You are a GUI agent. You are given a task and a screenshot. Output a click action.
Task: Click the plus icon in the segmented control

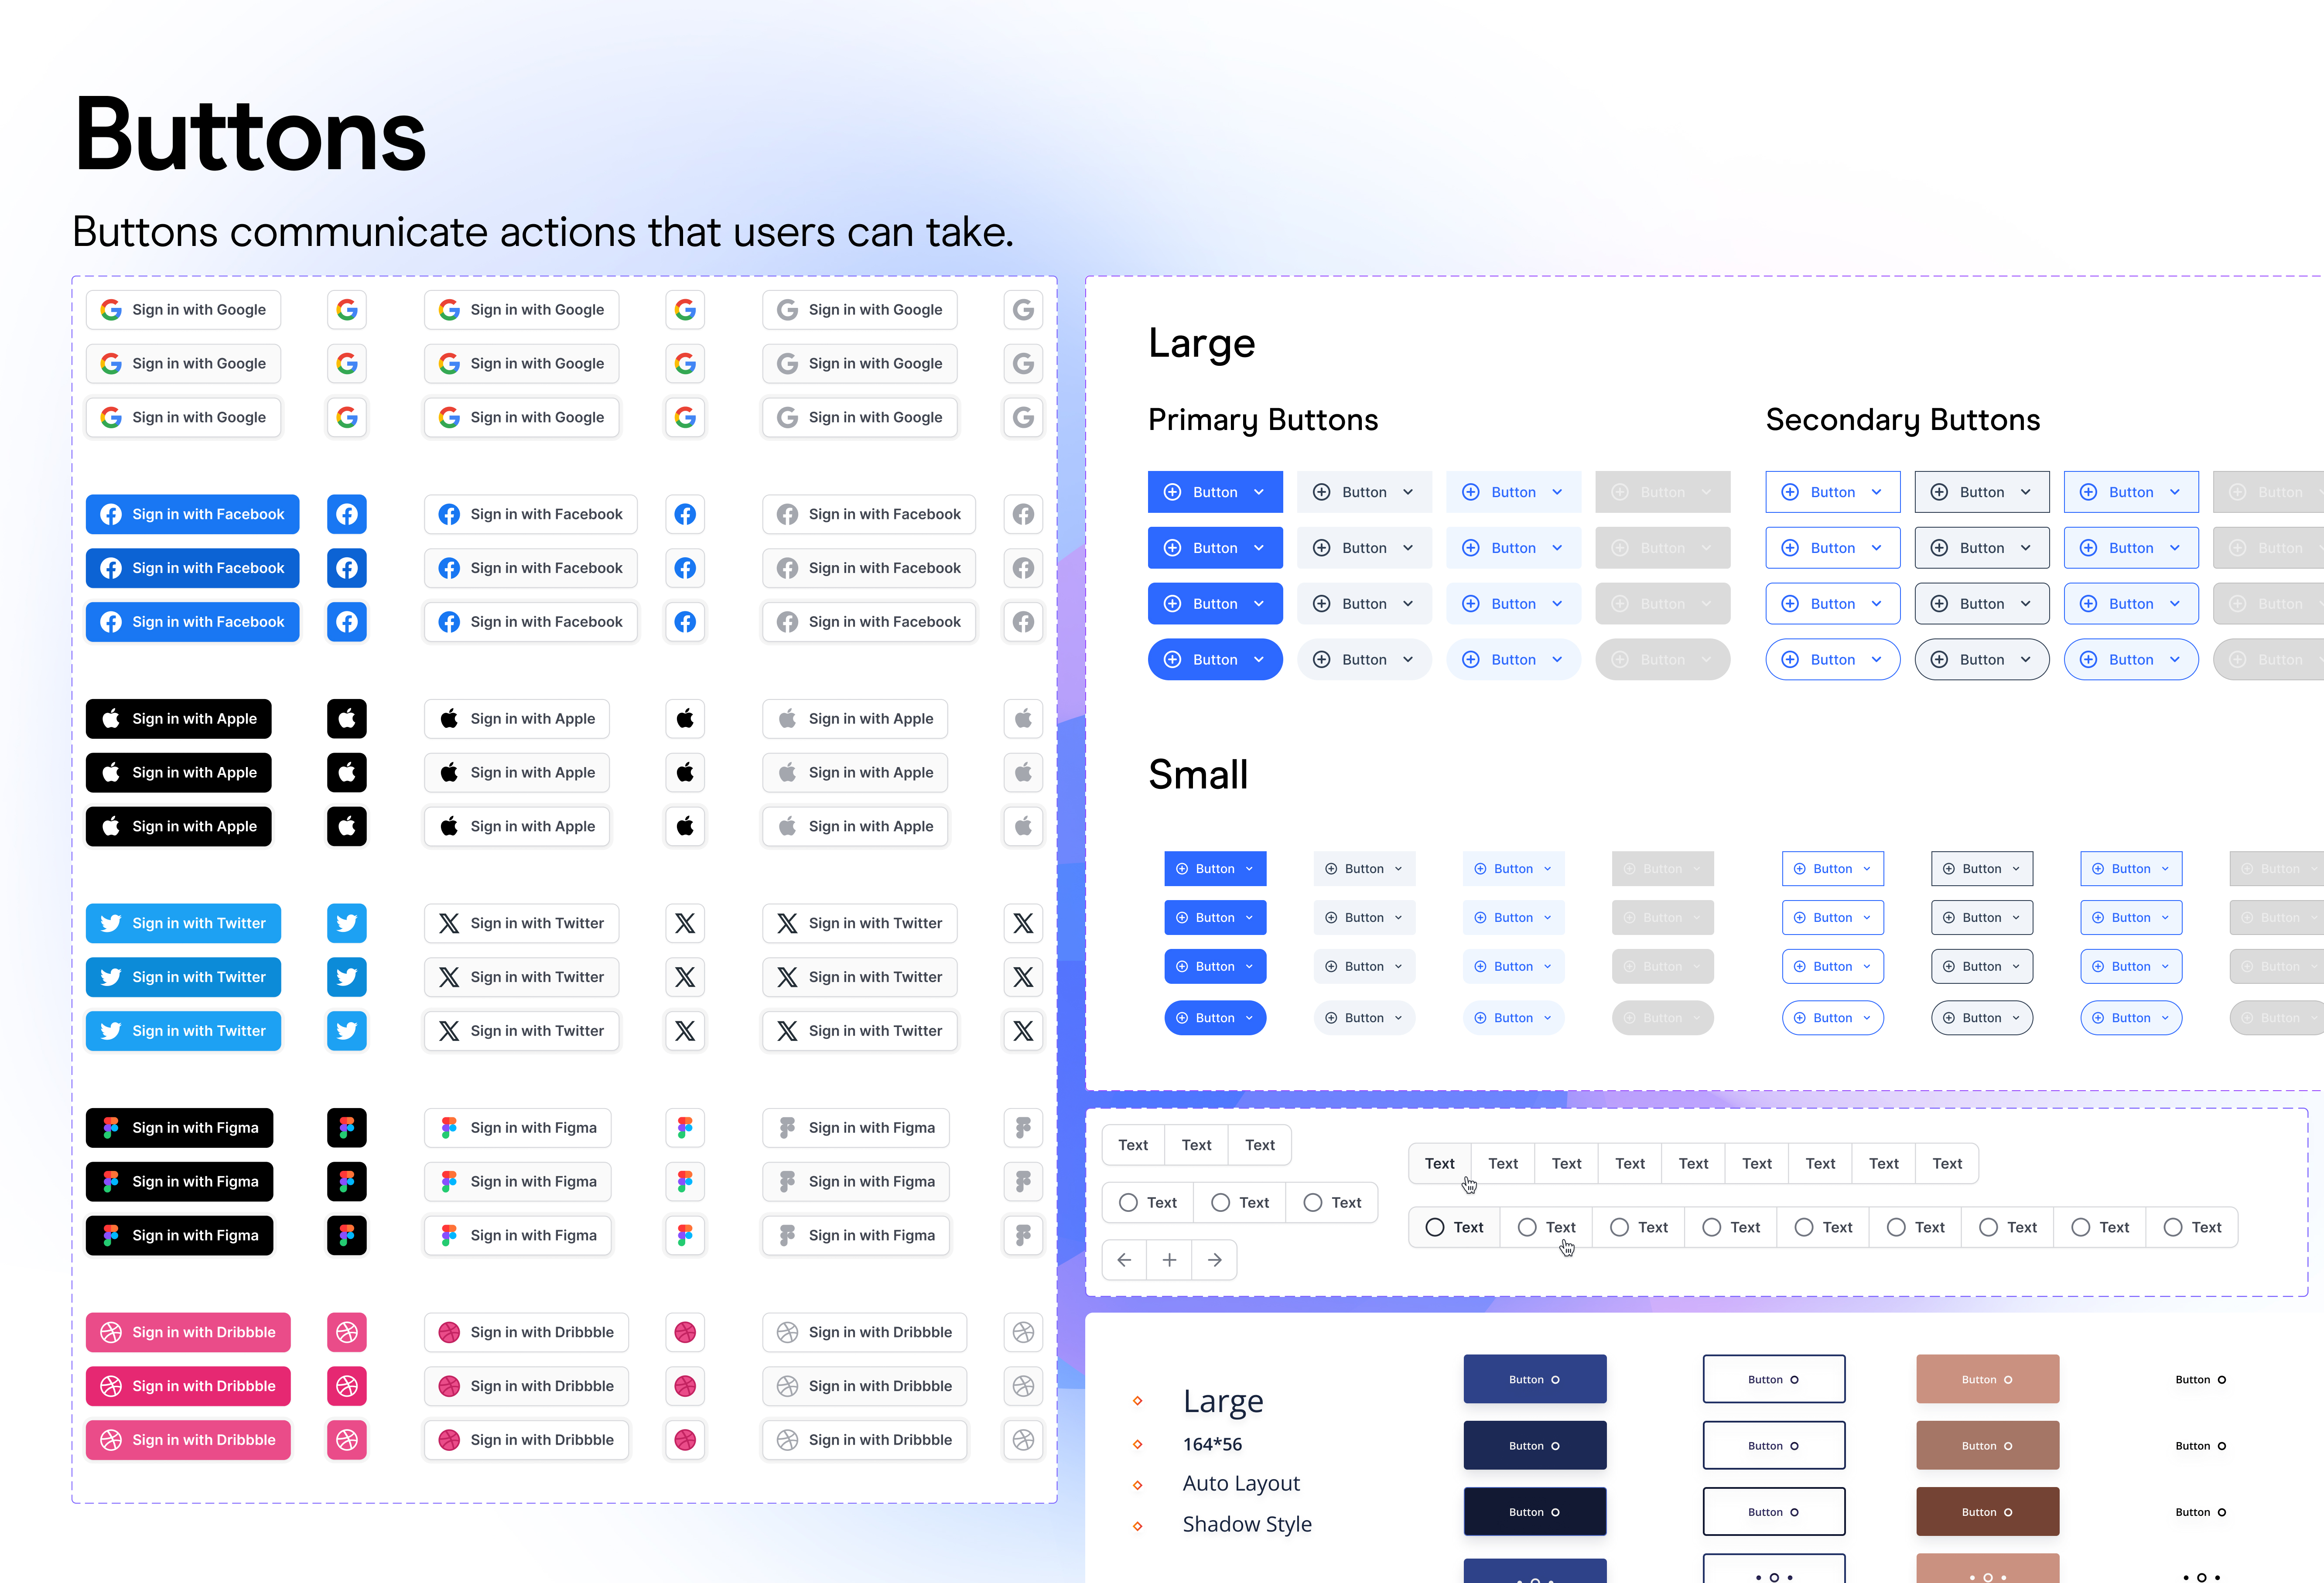(1169, 1260)
